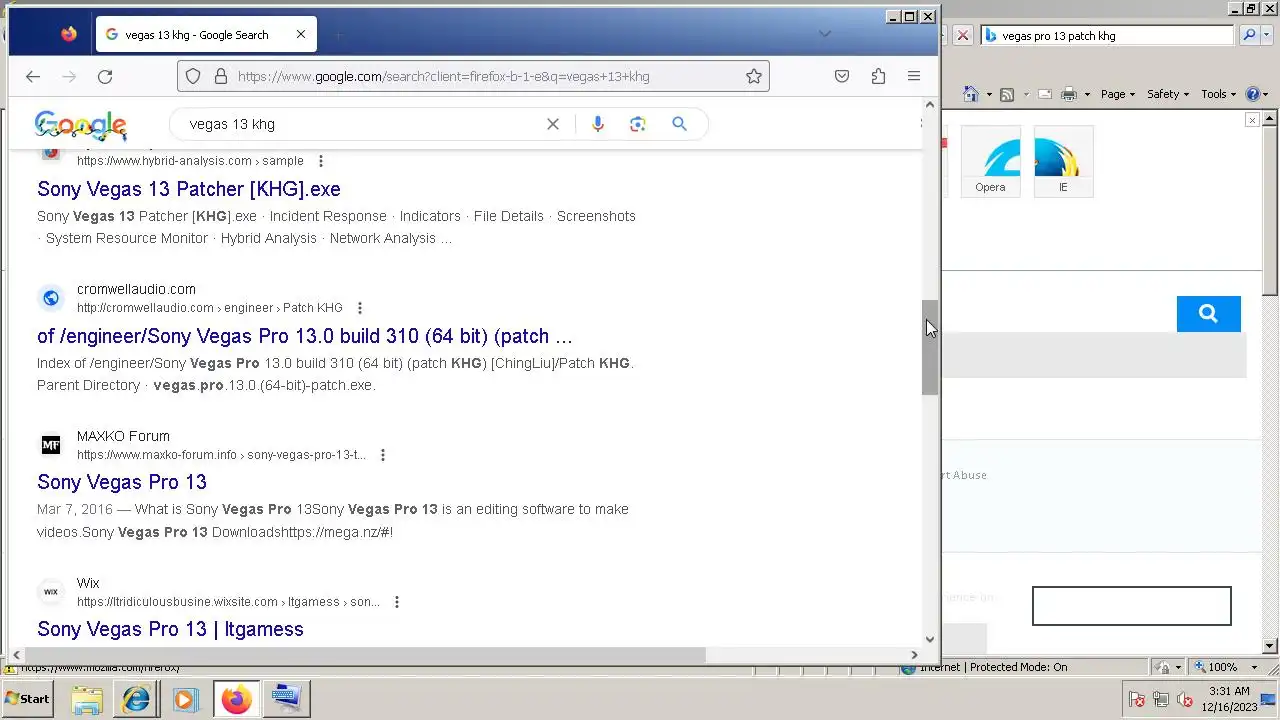This screenshot has width=1280, height=720.
Task: Click IE search magnifier button
Action: pos(1249,35)
